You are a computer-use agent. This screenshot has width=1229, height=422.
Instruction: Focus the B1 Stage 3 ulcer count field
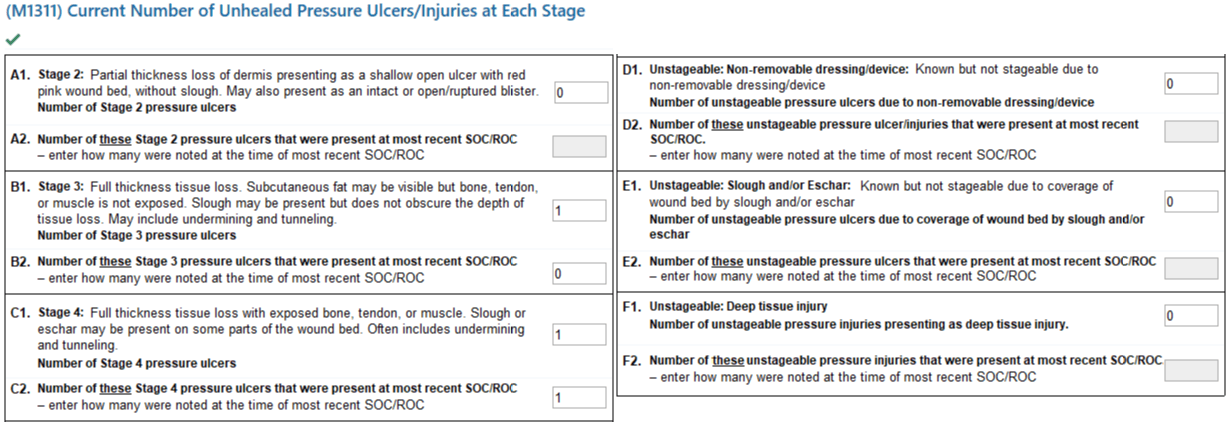(x=580, y=211)
